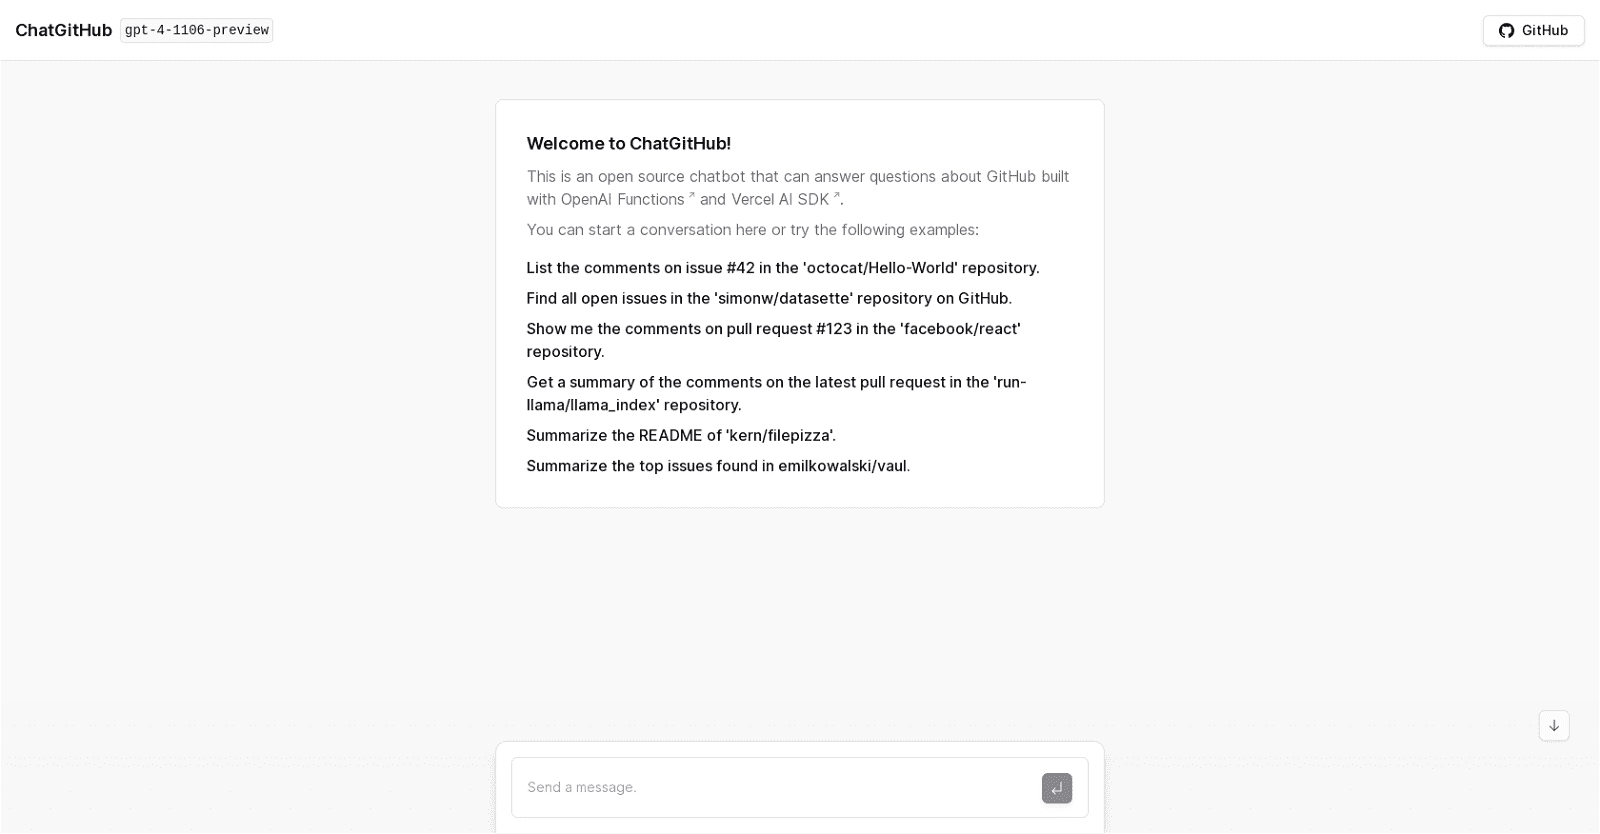Click the external-link arrow beside Vercel AI SDK

coord(836,193)
